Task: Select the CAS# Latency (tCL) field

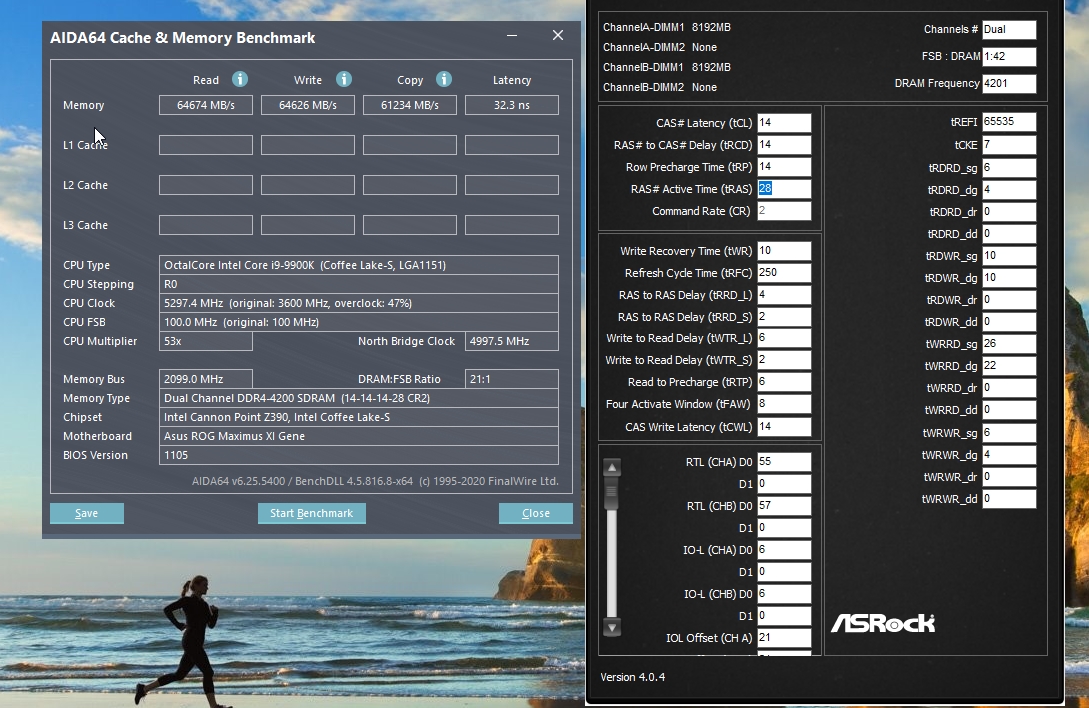Action: pos(783,123)
